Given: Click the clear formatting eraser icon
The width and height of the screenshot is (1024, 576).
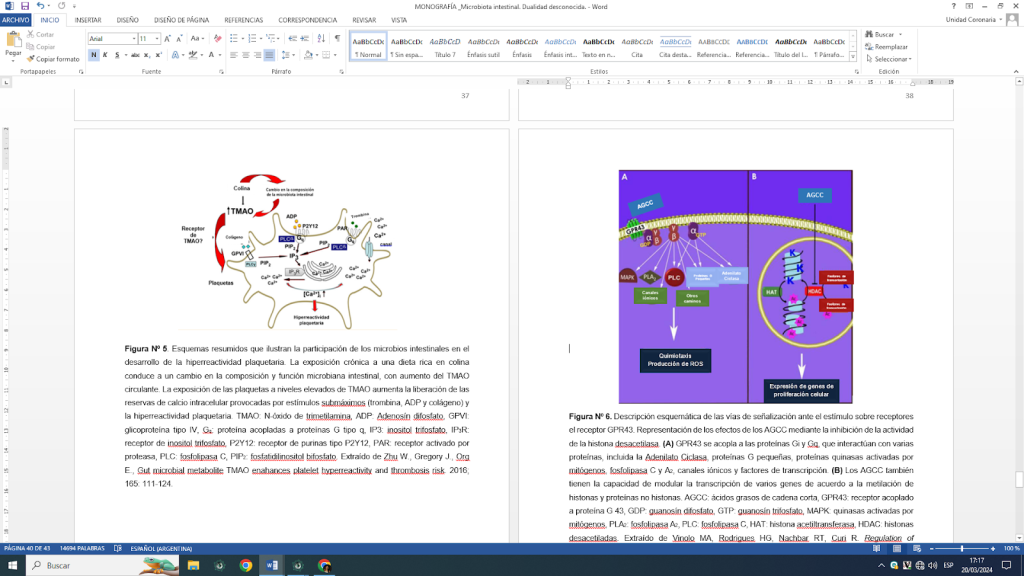Looking at the screenshot, I should pyautogui.click(x=218, y=39).
